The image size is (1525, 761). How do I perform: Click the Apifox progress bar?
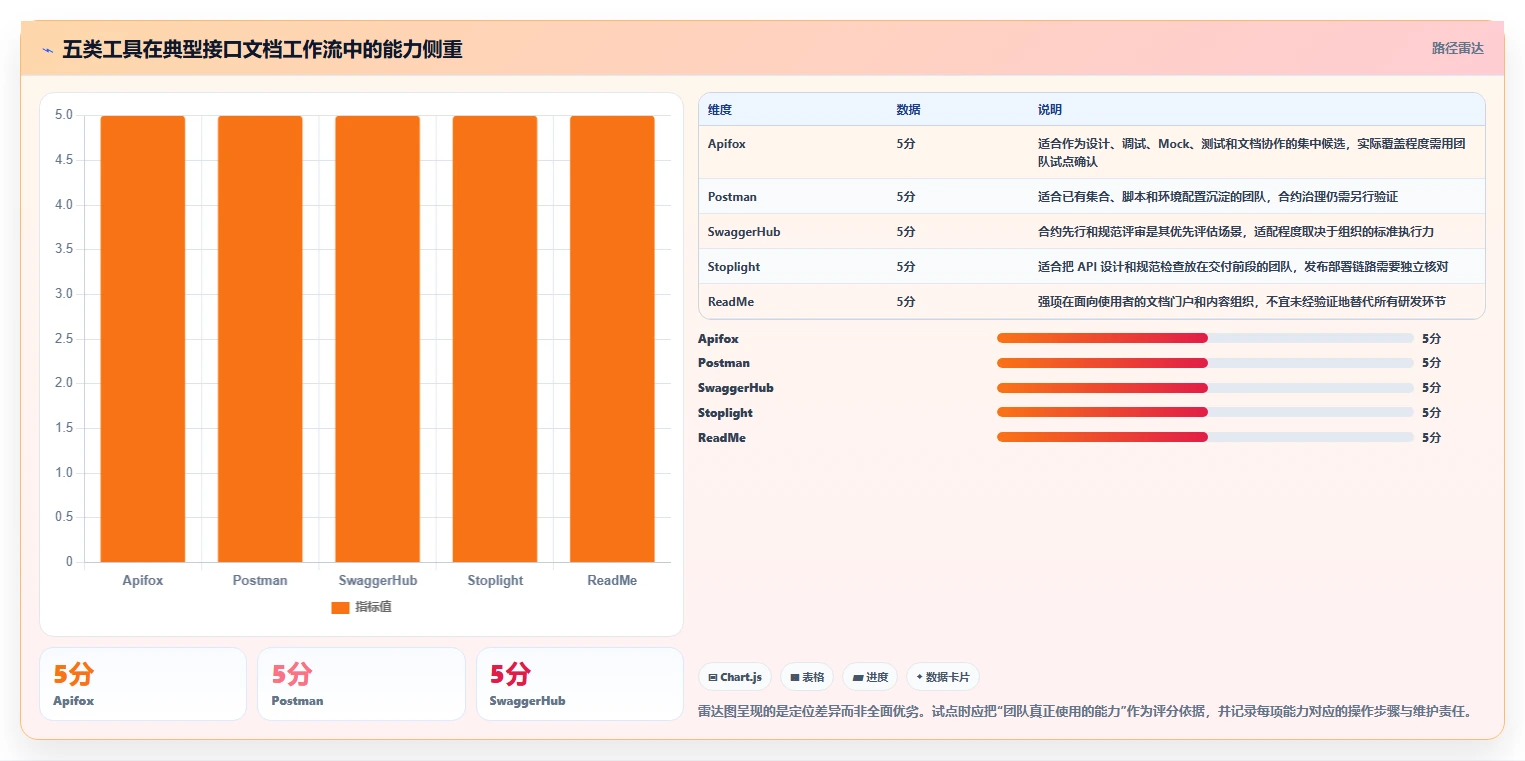coord(1205,339)
